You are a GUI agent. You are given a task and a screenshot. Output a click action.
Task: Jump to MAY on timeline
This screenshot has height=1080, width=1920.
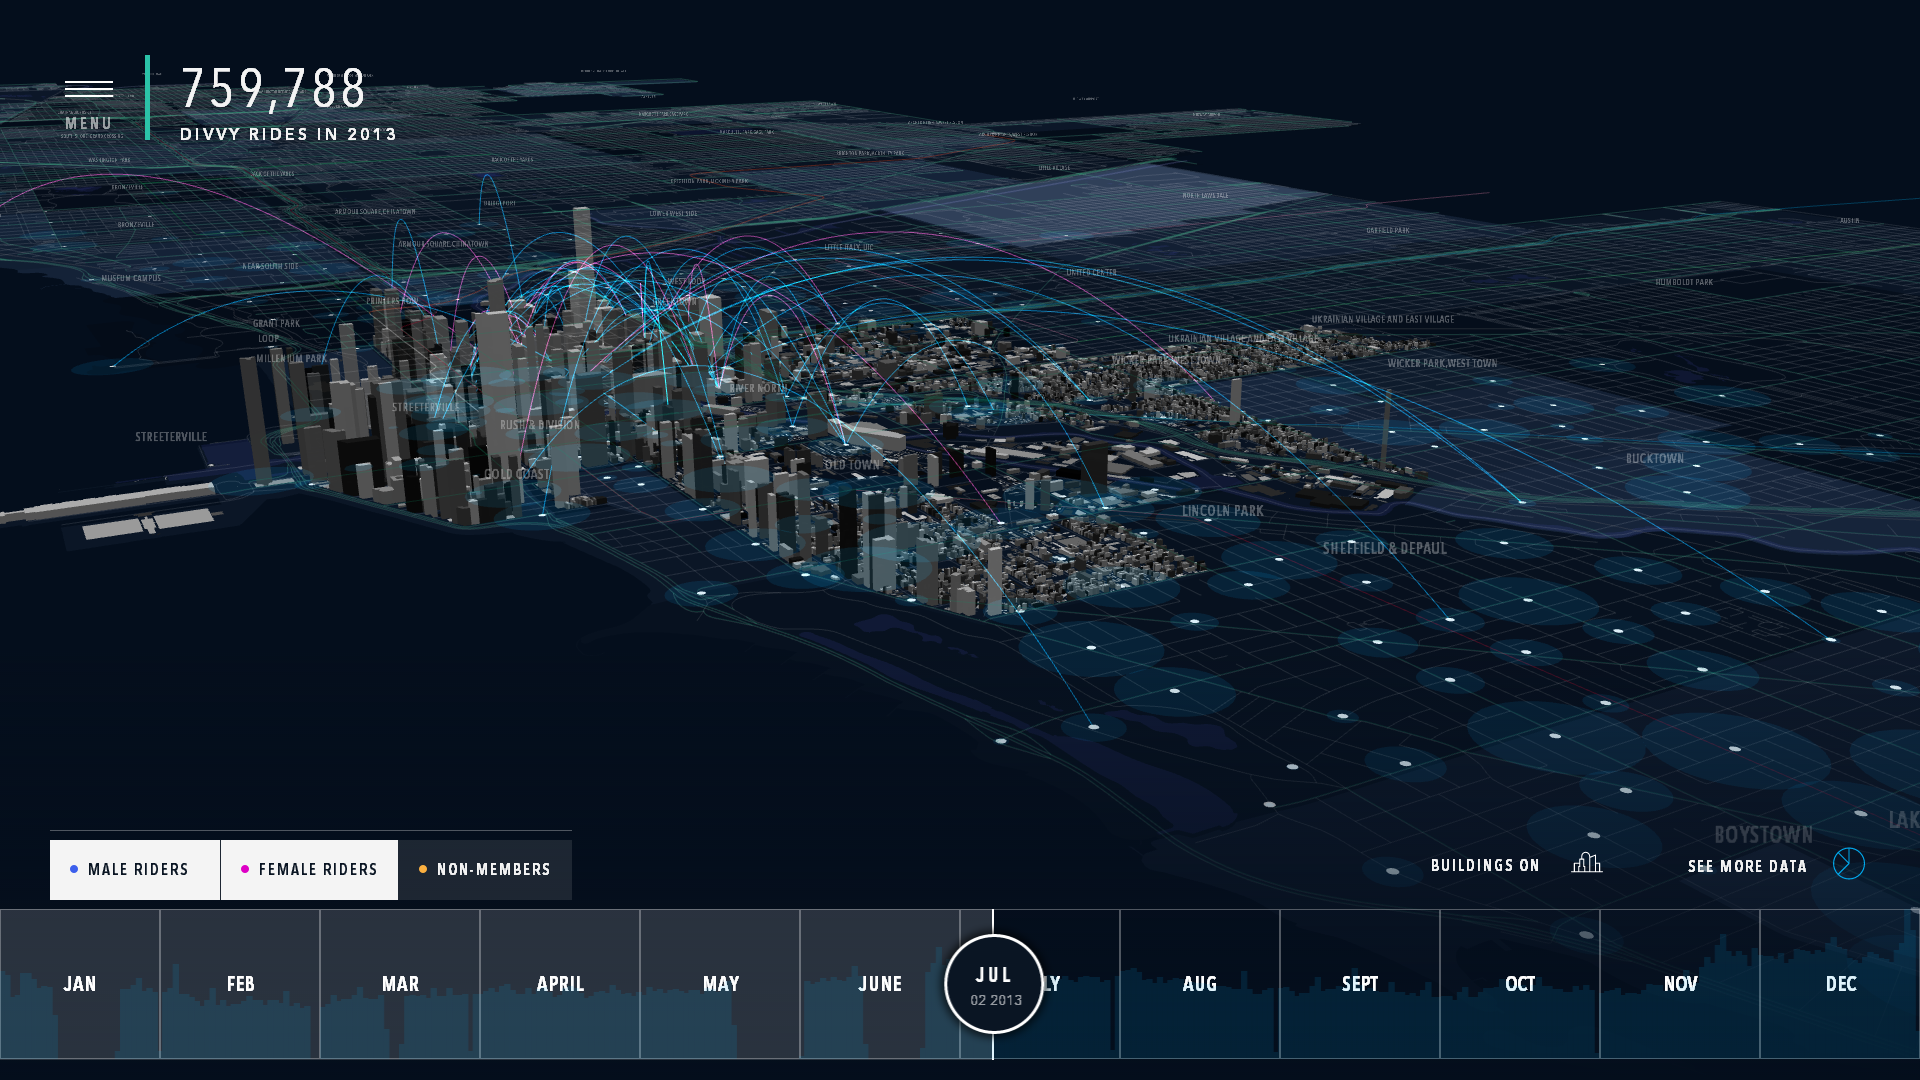pos(721,984)
